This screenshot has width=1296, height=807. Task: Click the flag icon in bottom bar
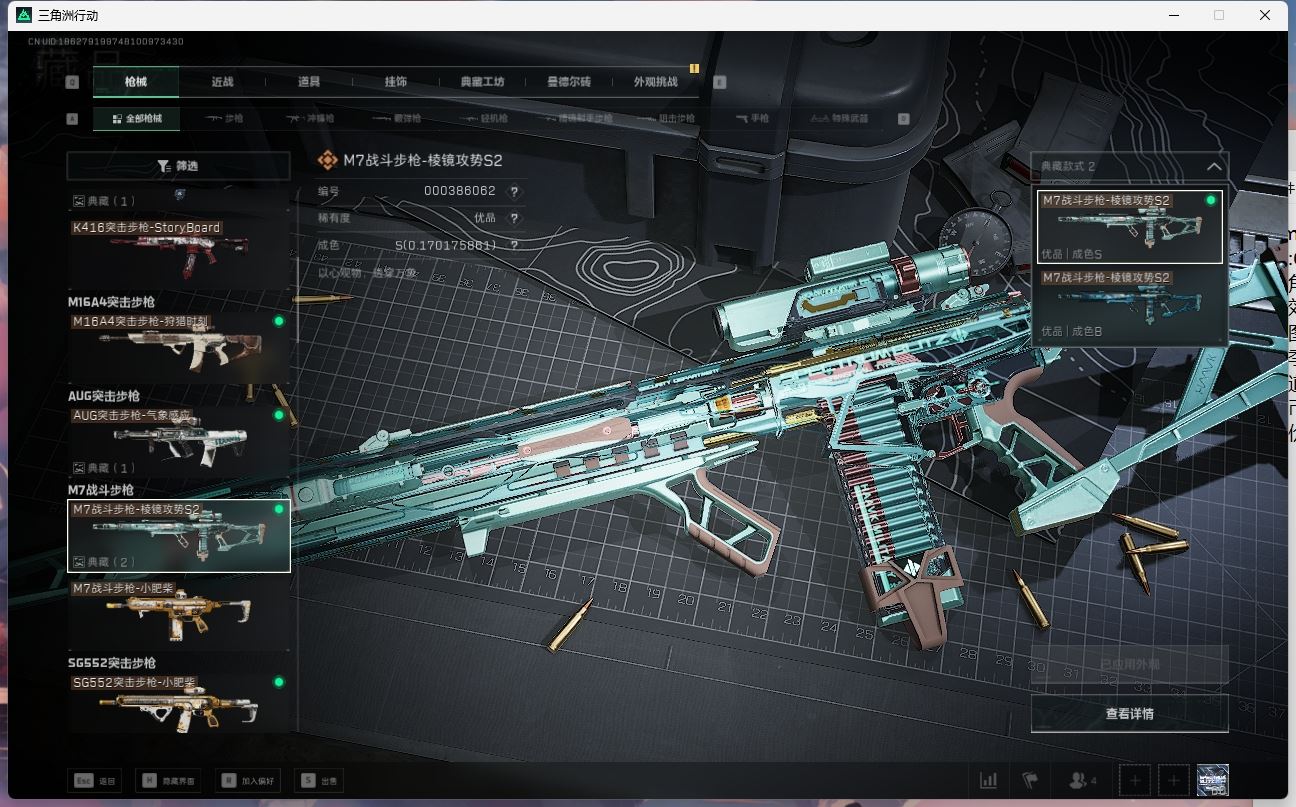coord(1029,780)
